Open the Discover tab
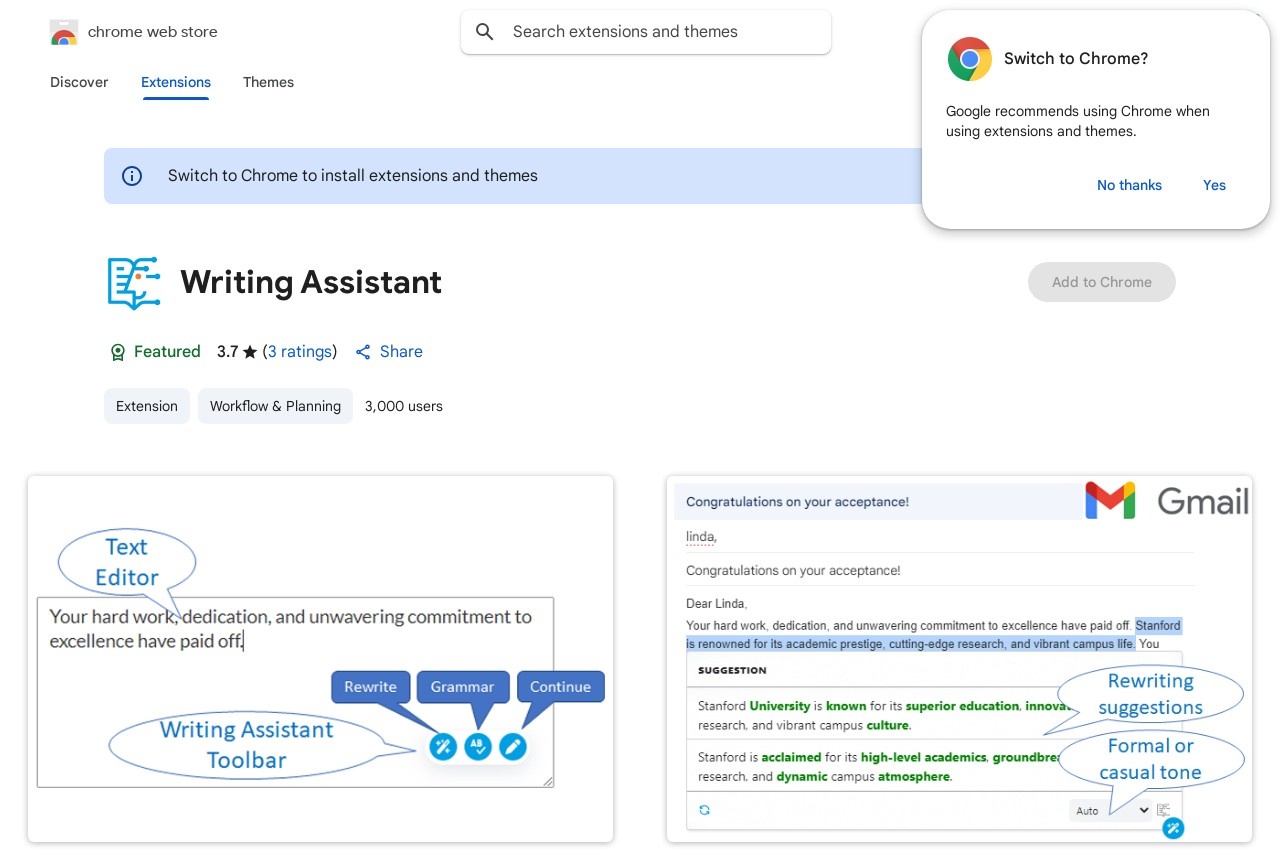 [x=79, y=82]
